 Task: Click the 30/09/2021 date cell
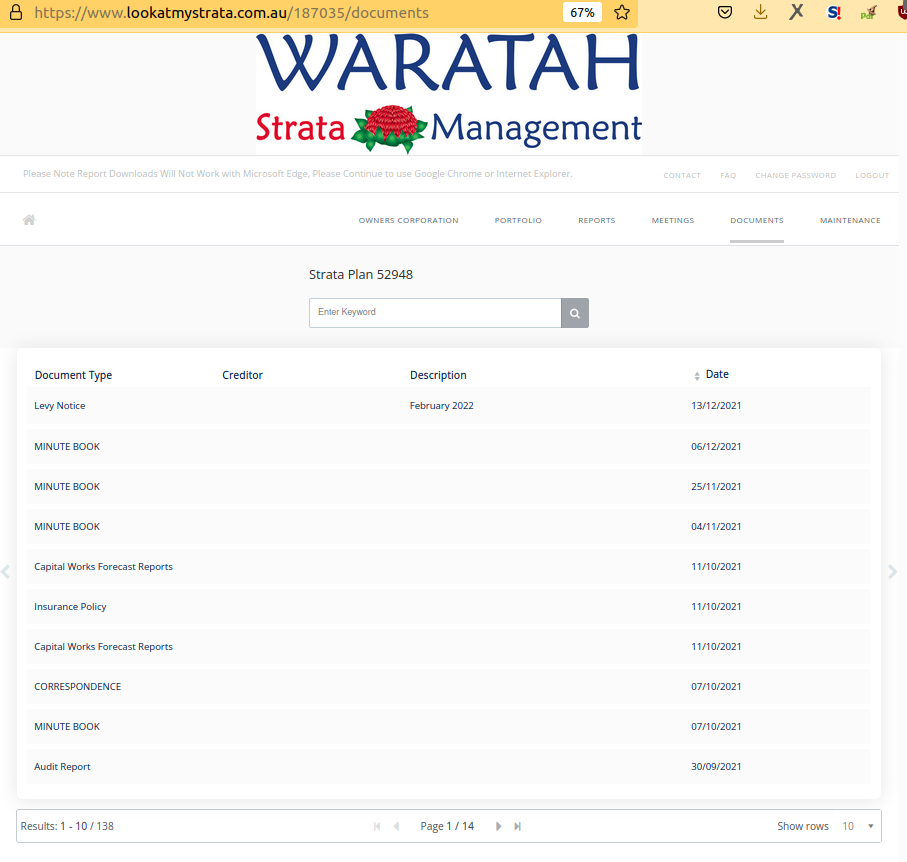pos(716,767)
